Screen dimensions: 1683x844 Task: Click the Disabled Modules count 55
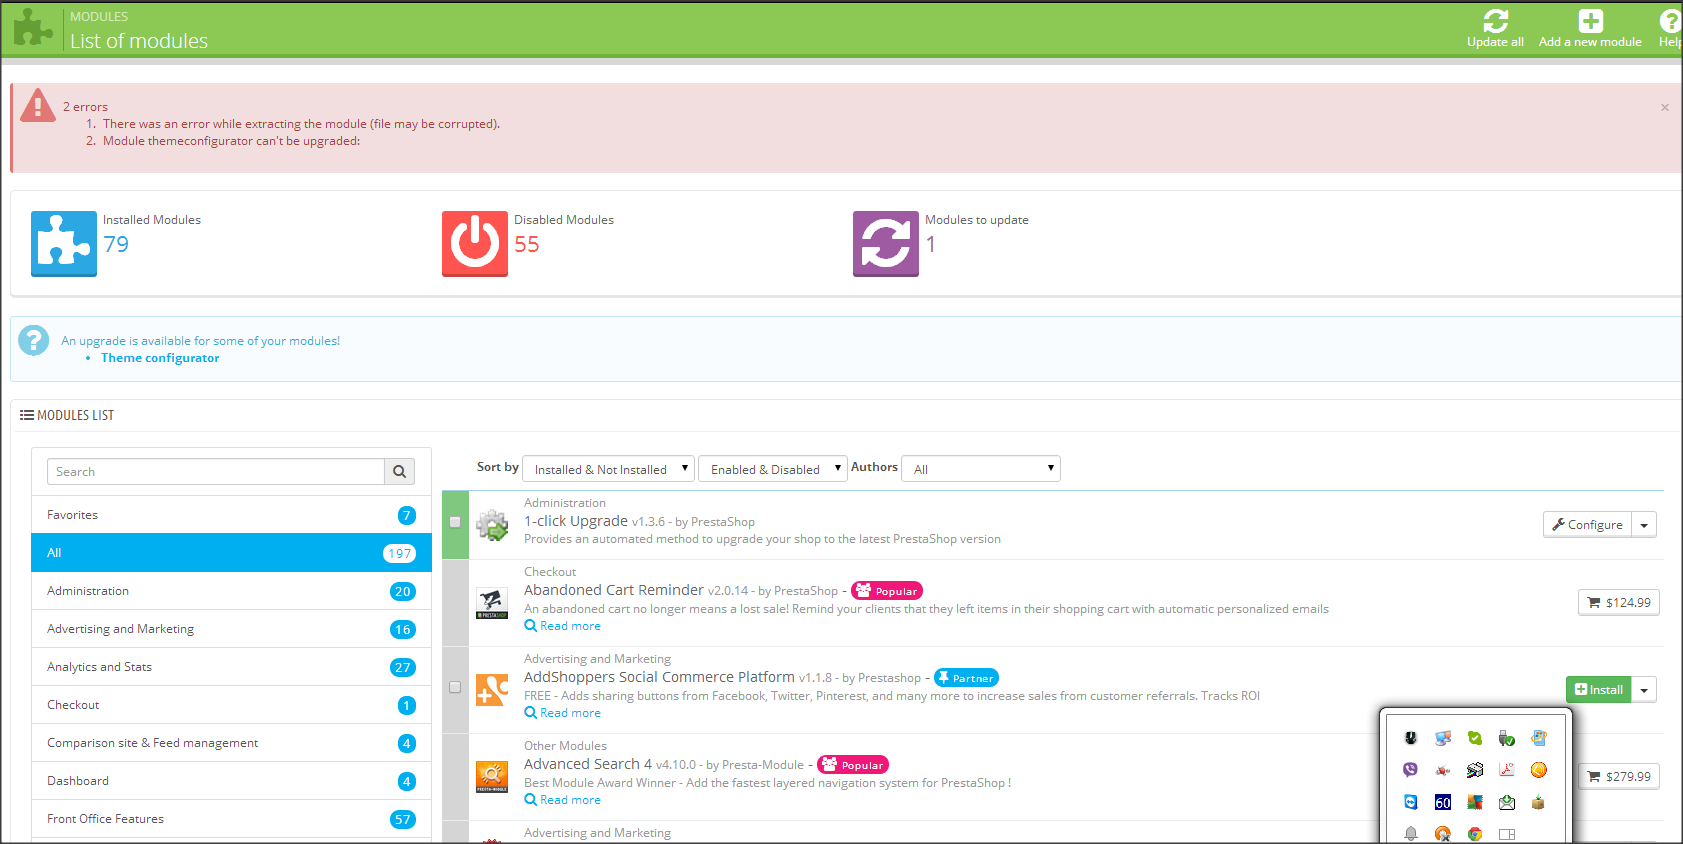coord(527,244)
